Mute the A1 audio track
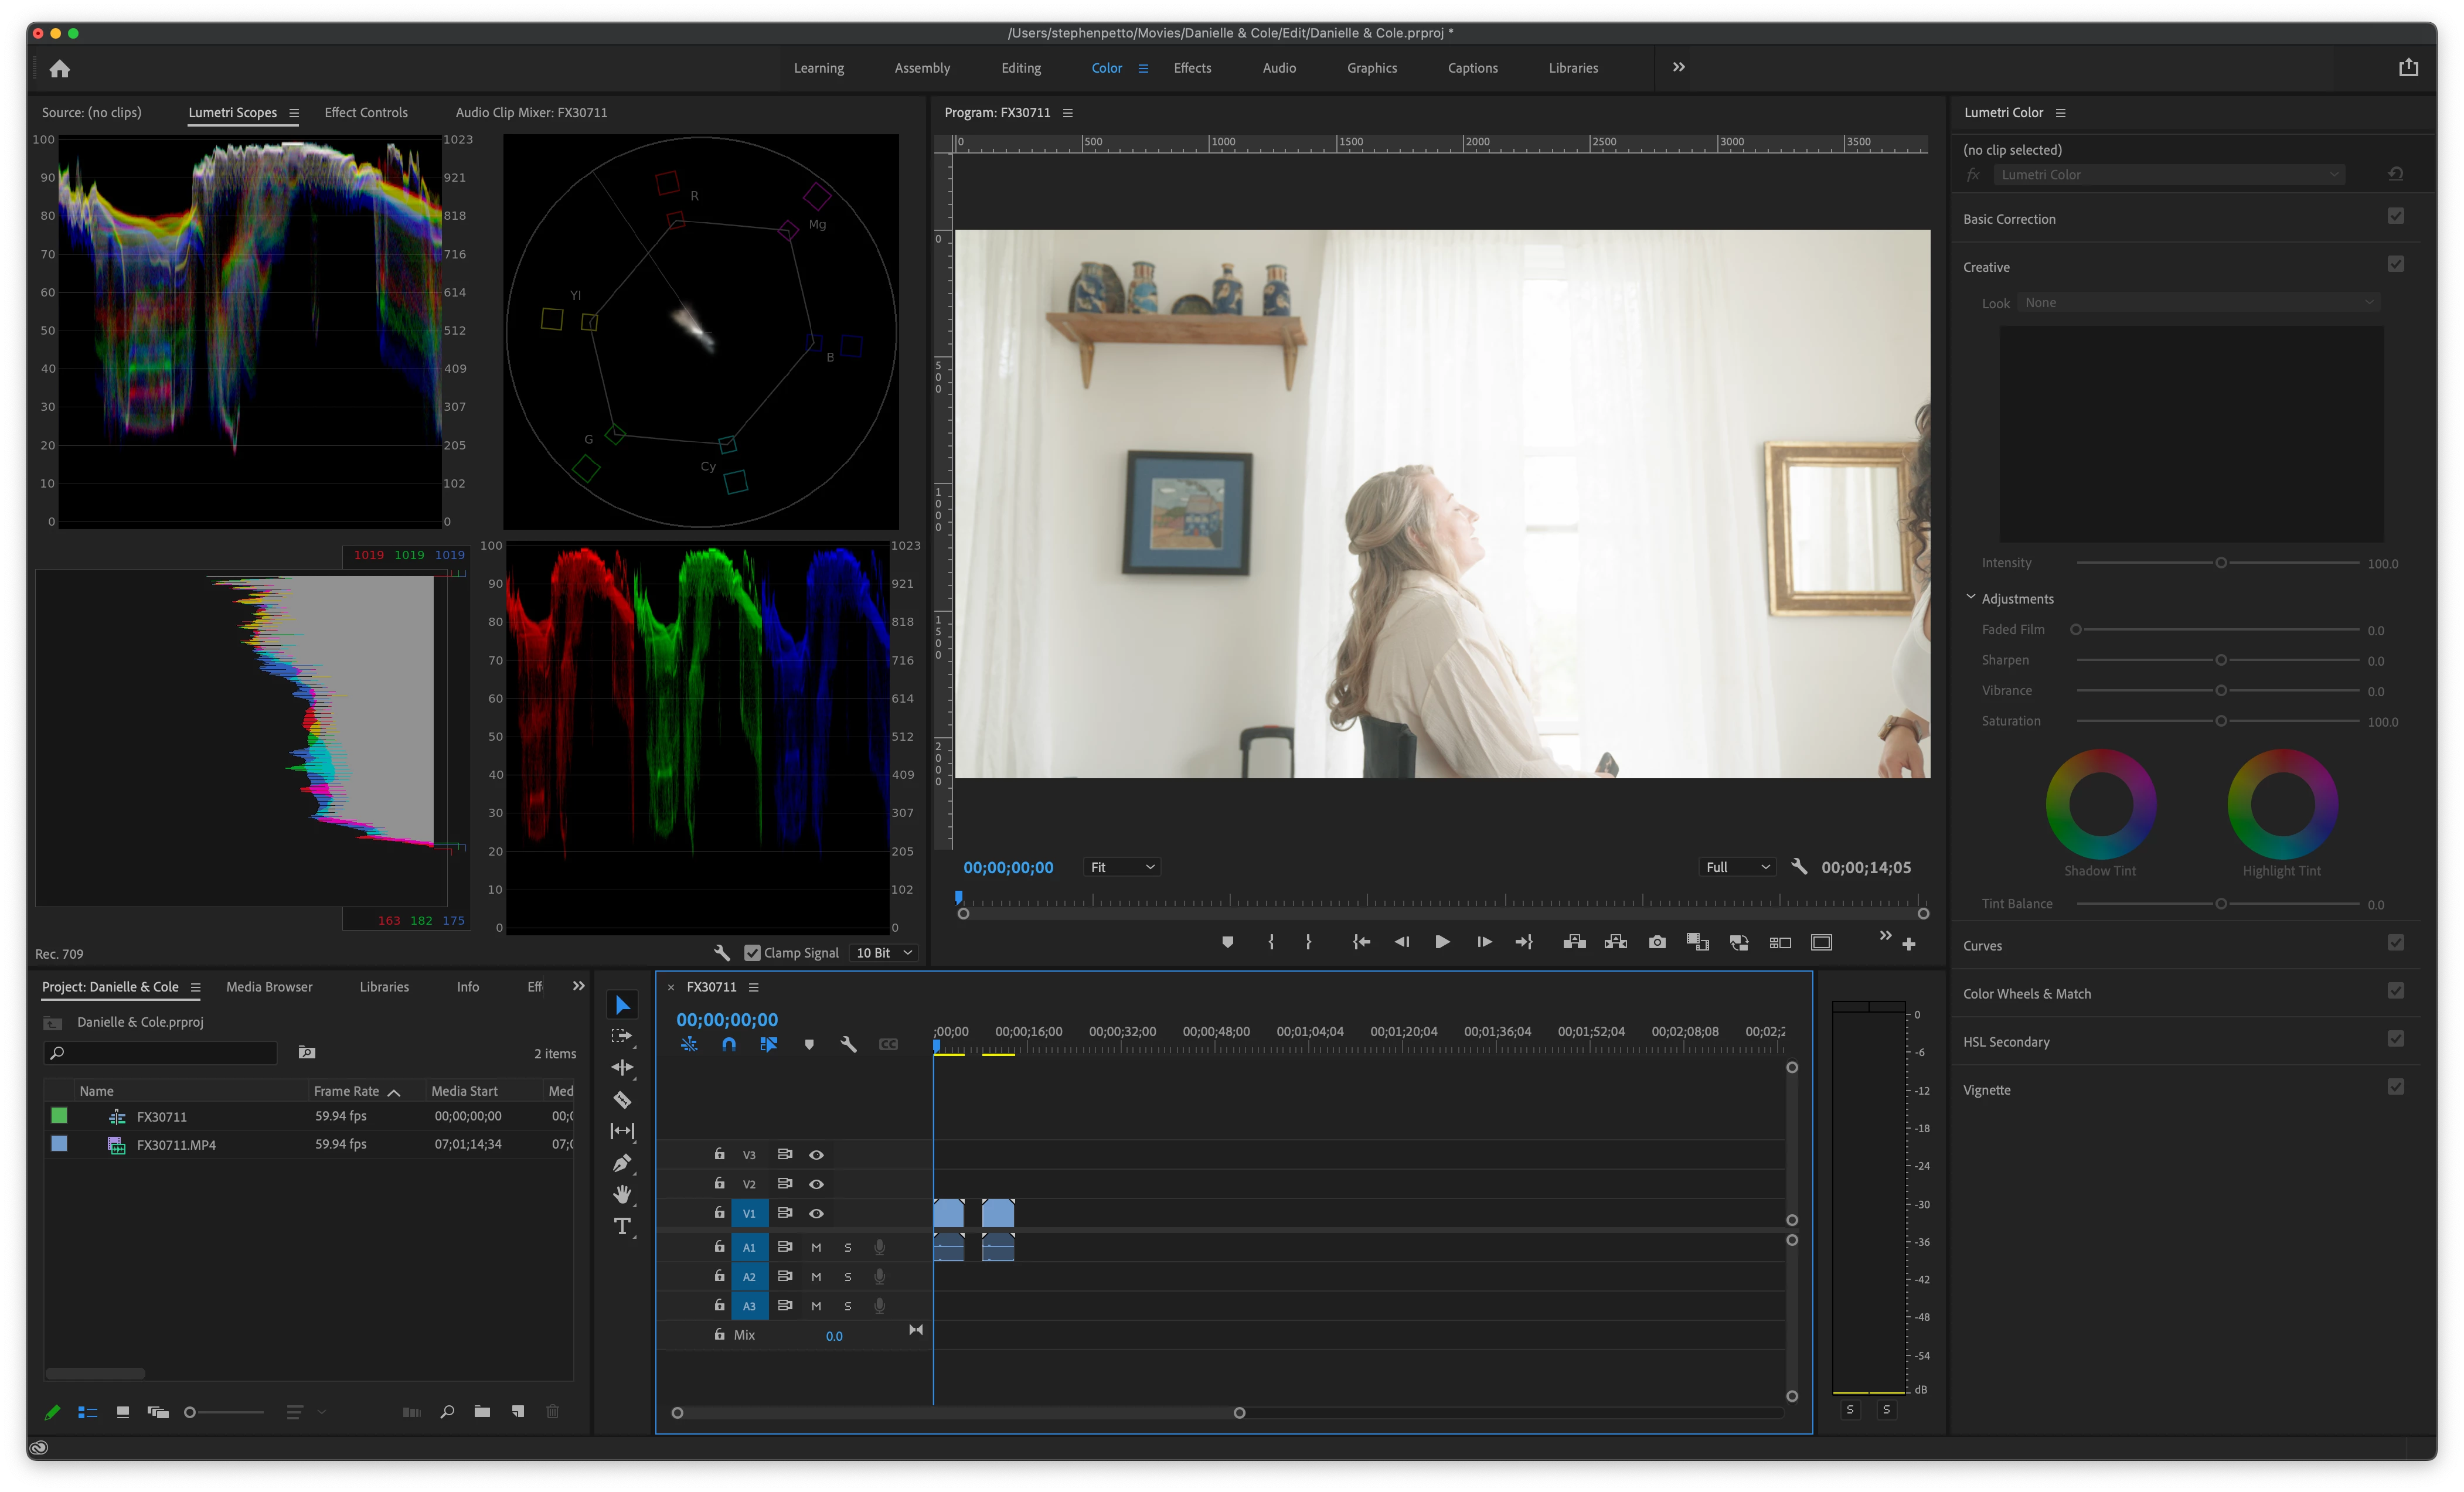Viewport: 2464px width, 1492px height. coord(816,1247)
